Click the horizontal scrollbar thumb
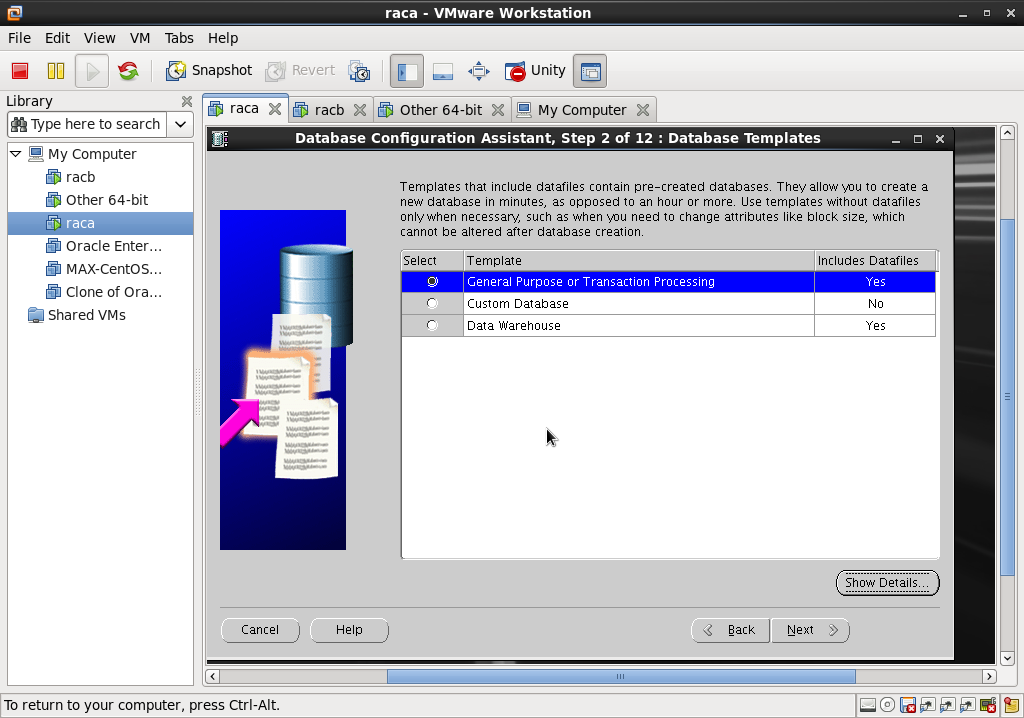 coord(620,677)
